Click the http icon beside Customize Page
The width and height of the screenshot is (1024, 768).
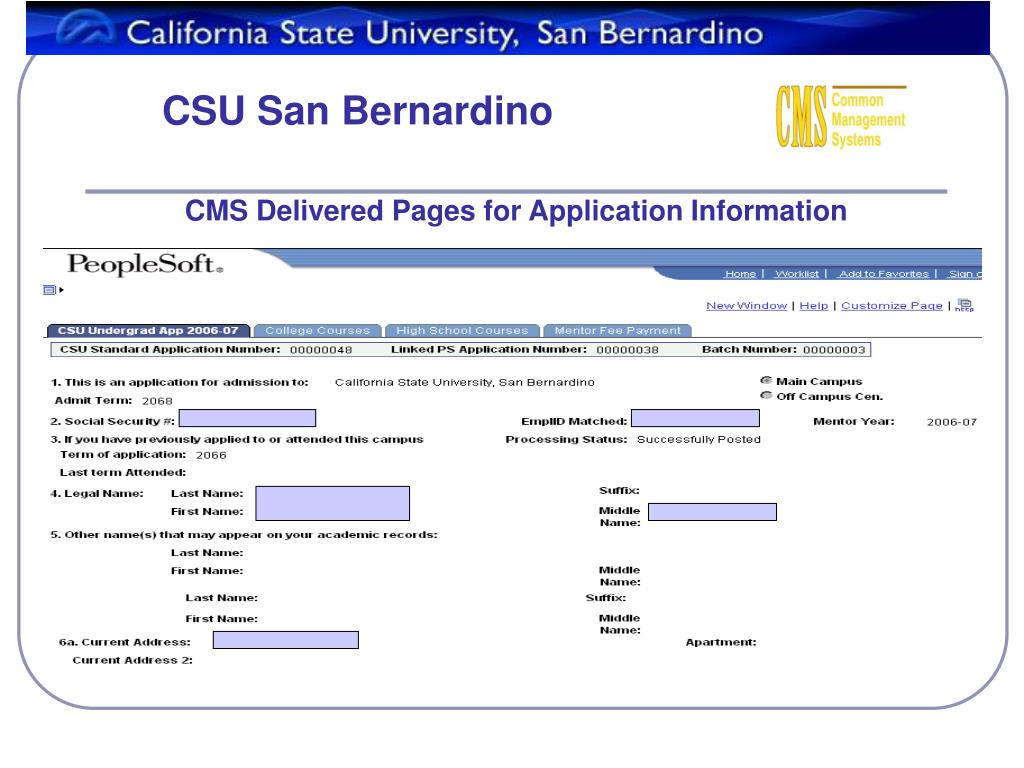(x=965, y=305)
